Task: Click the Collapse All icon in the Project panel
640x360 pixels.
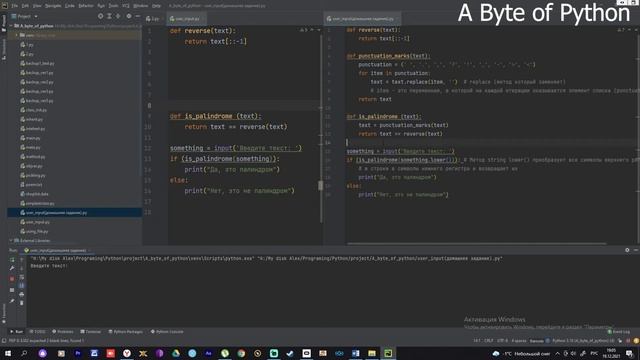Action: 118,16
